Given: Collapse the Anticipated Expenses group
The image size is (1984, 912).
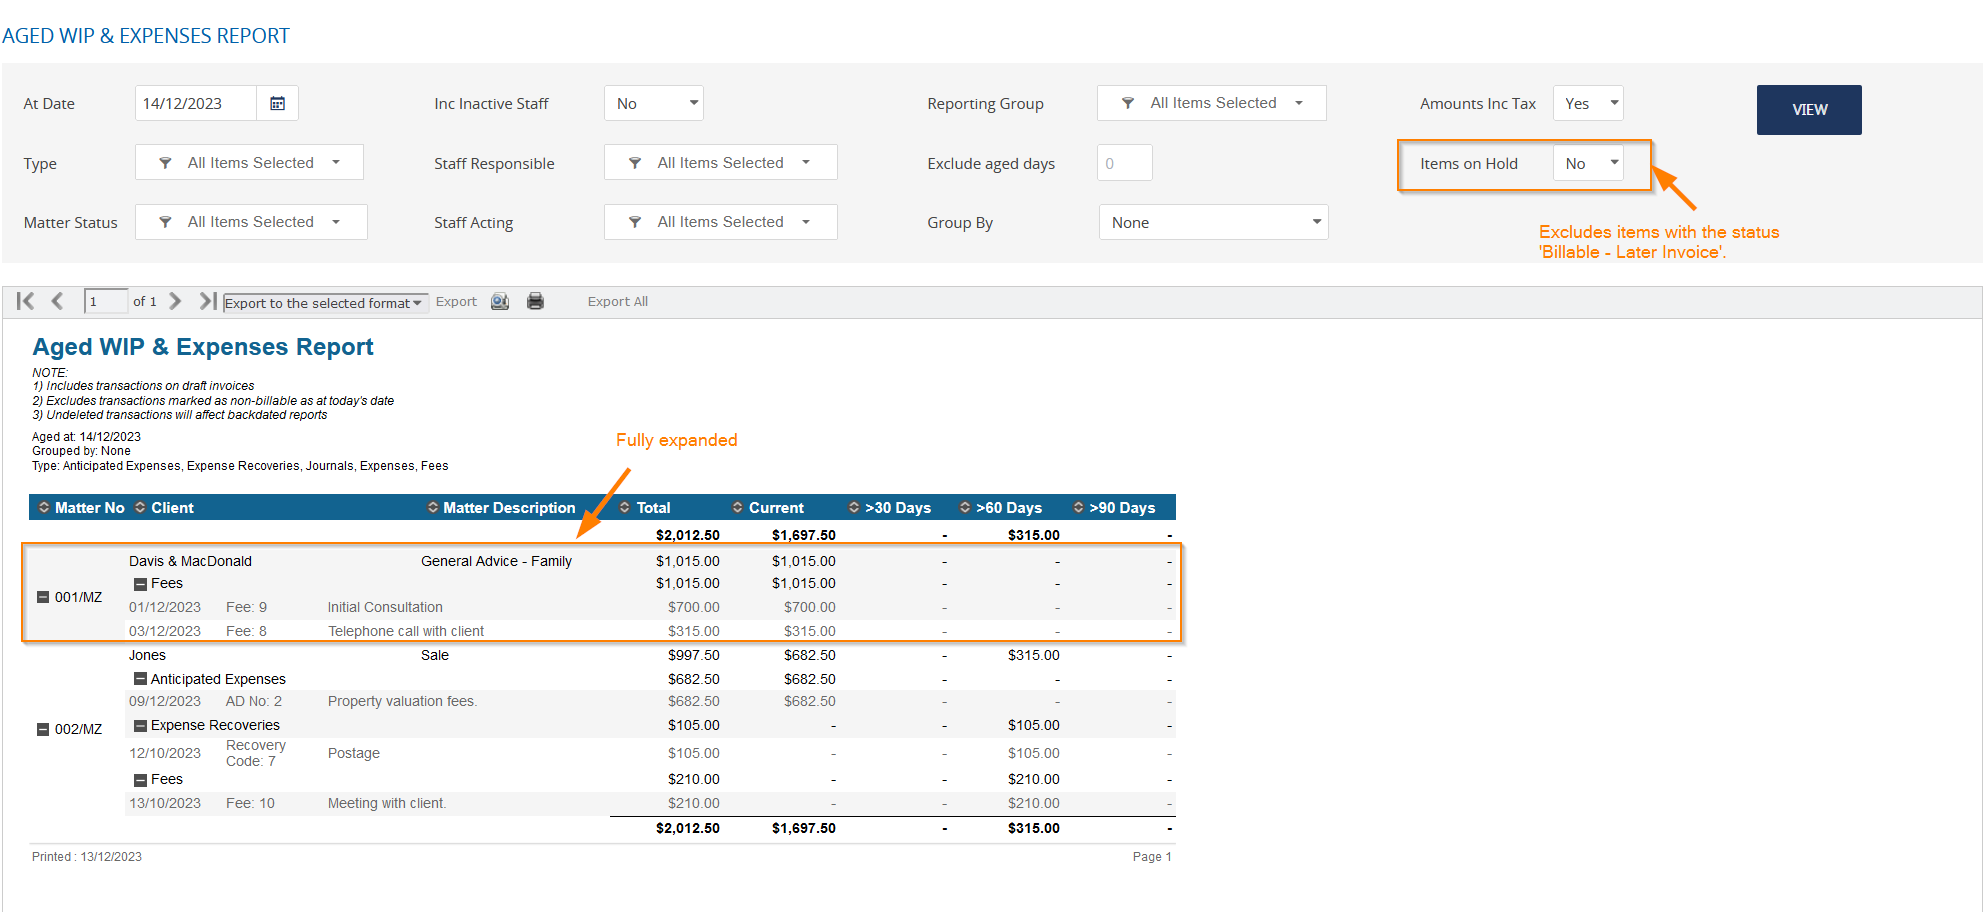Looking at the screenshot, I should click(140, 679).
